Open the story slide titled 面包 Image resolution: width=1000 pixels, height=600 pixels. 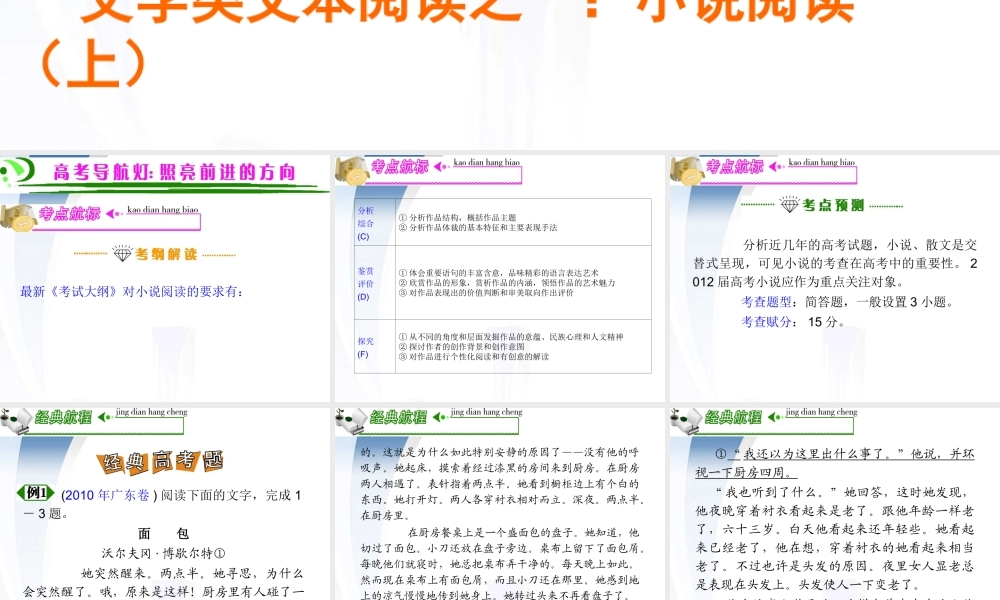[165, 502]
